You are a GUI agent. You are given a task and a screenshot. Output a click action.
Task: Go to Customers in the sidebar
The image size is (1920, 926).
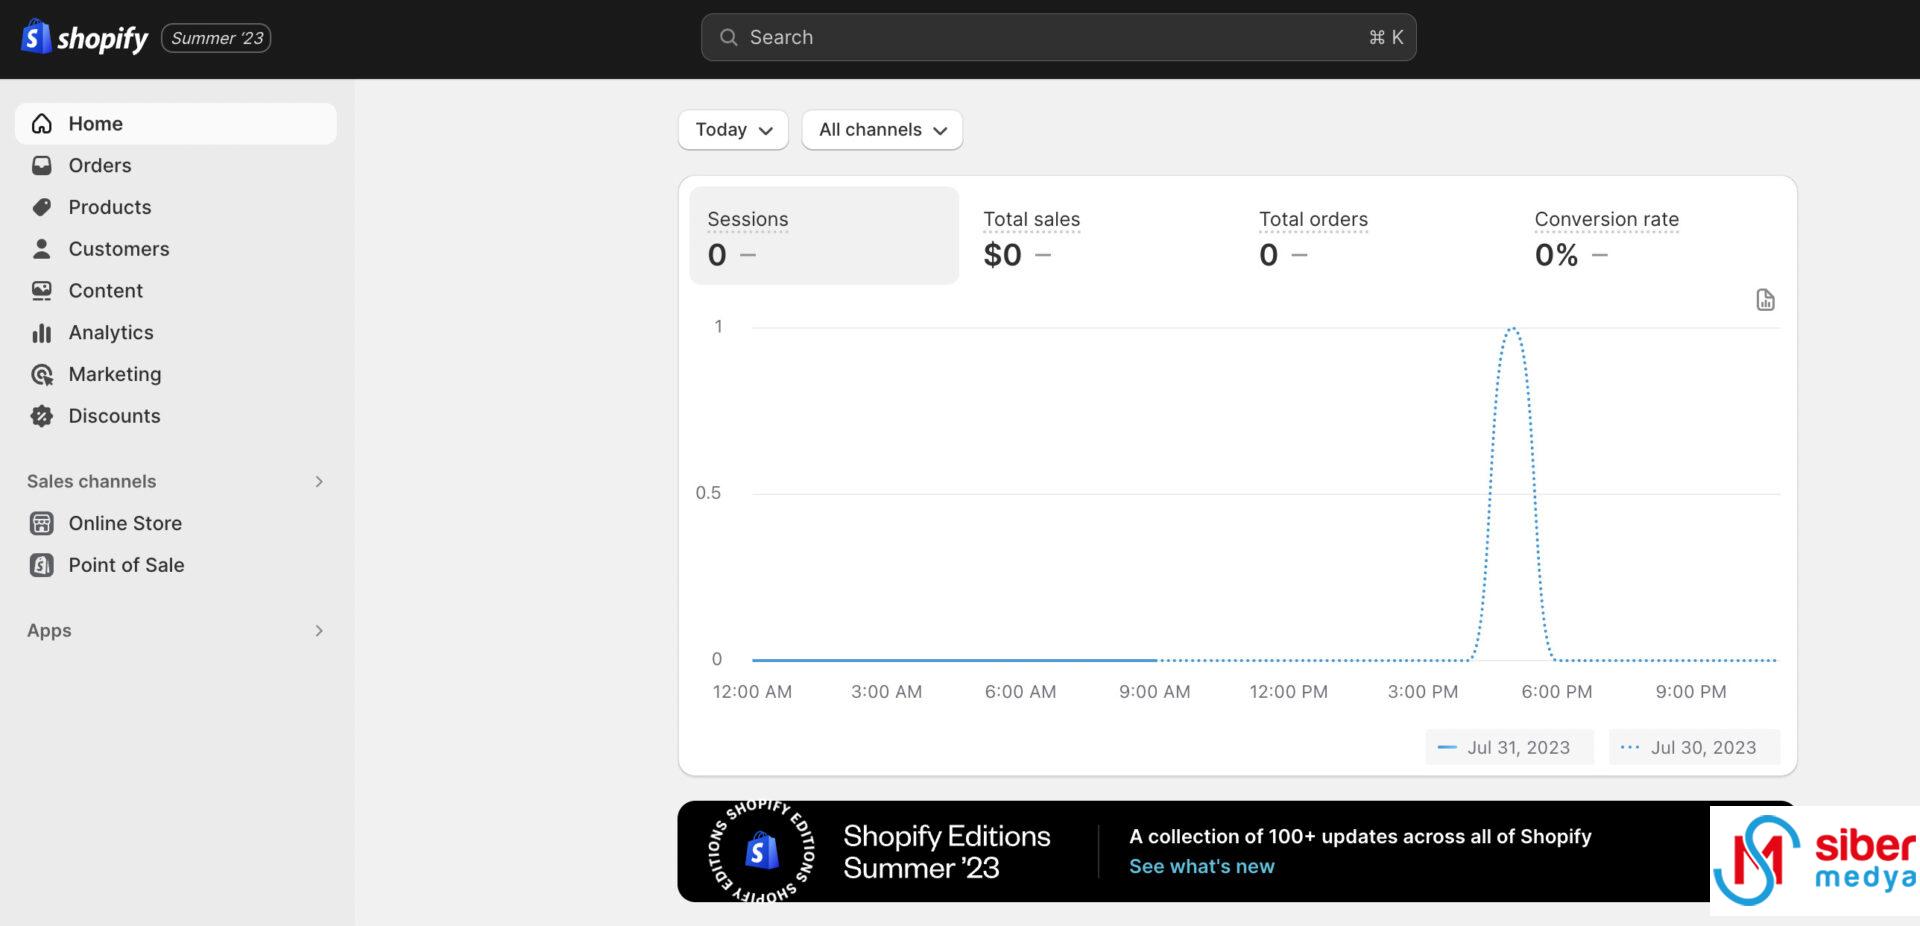(x=176, y=249)
